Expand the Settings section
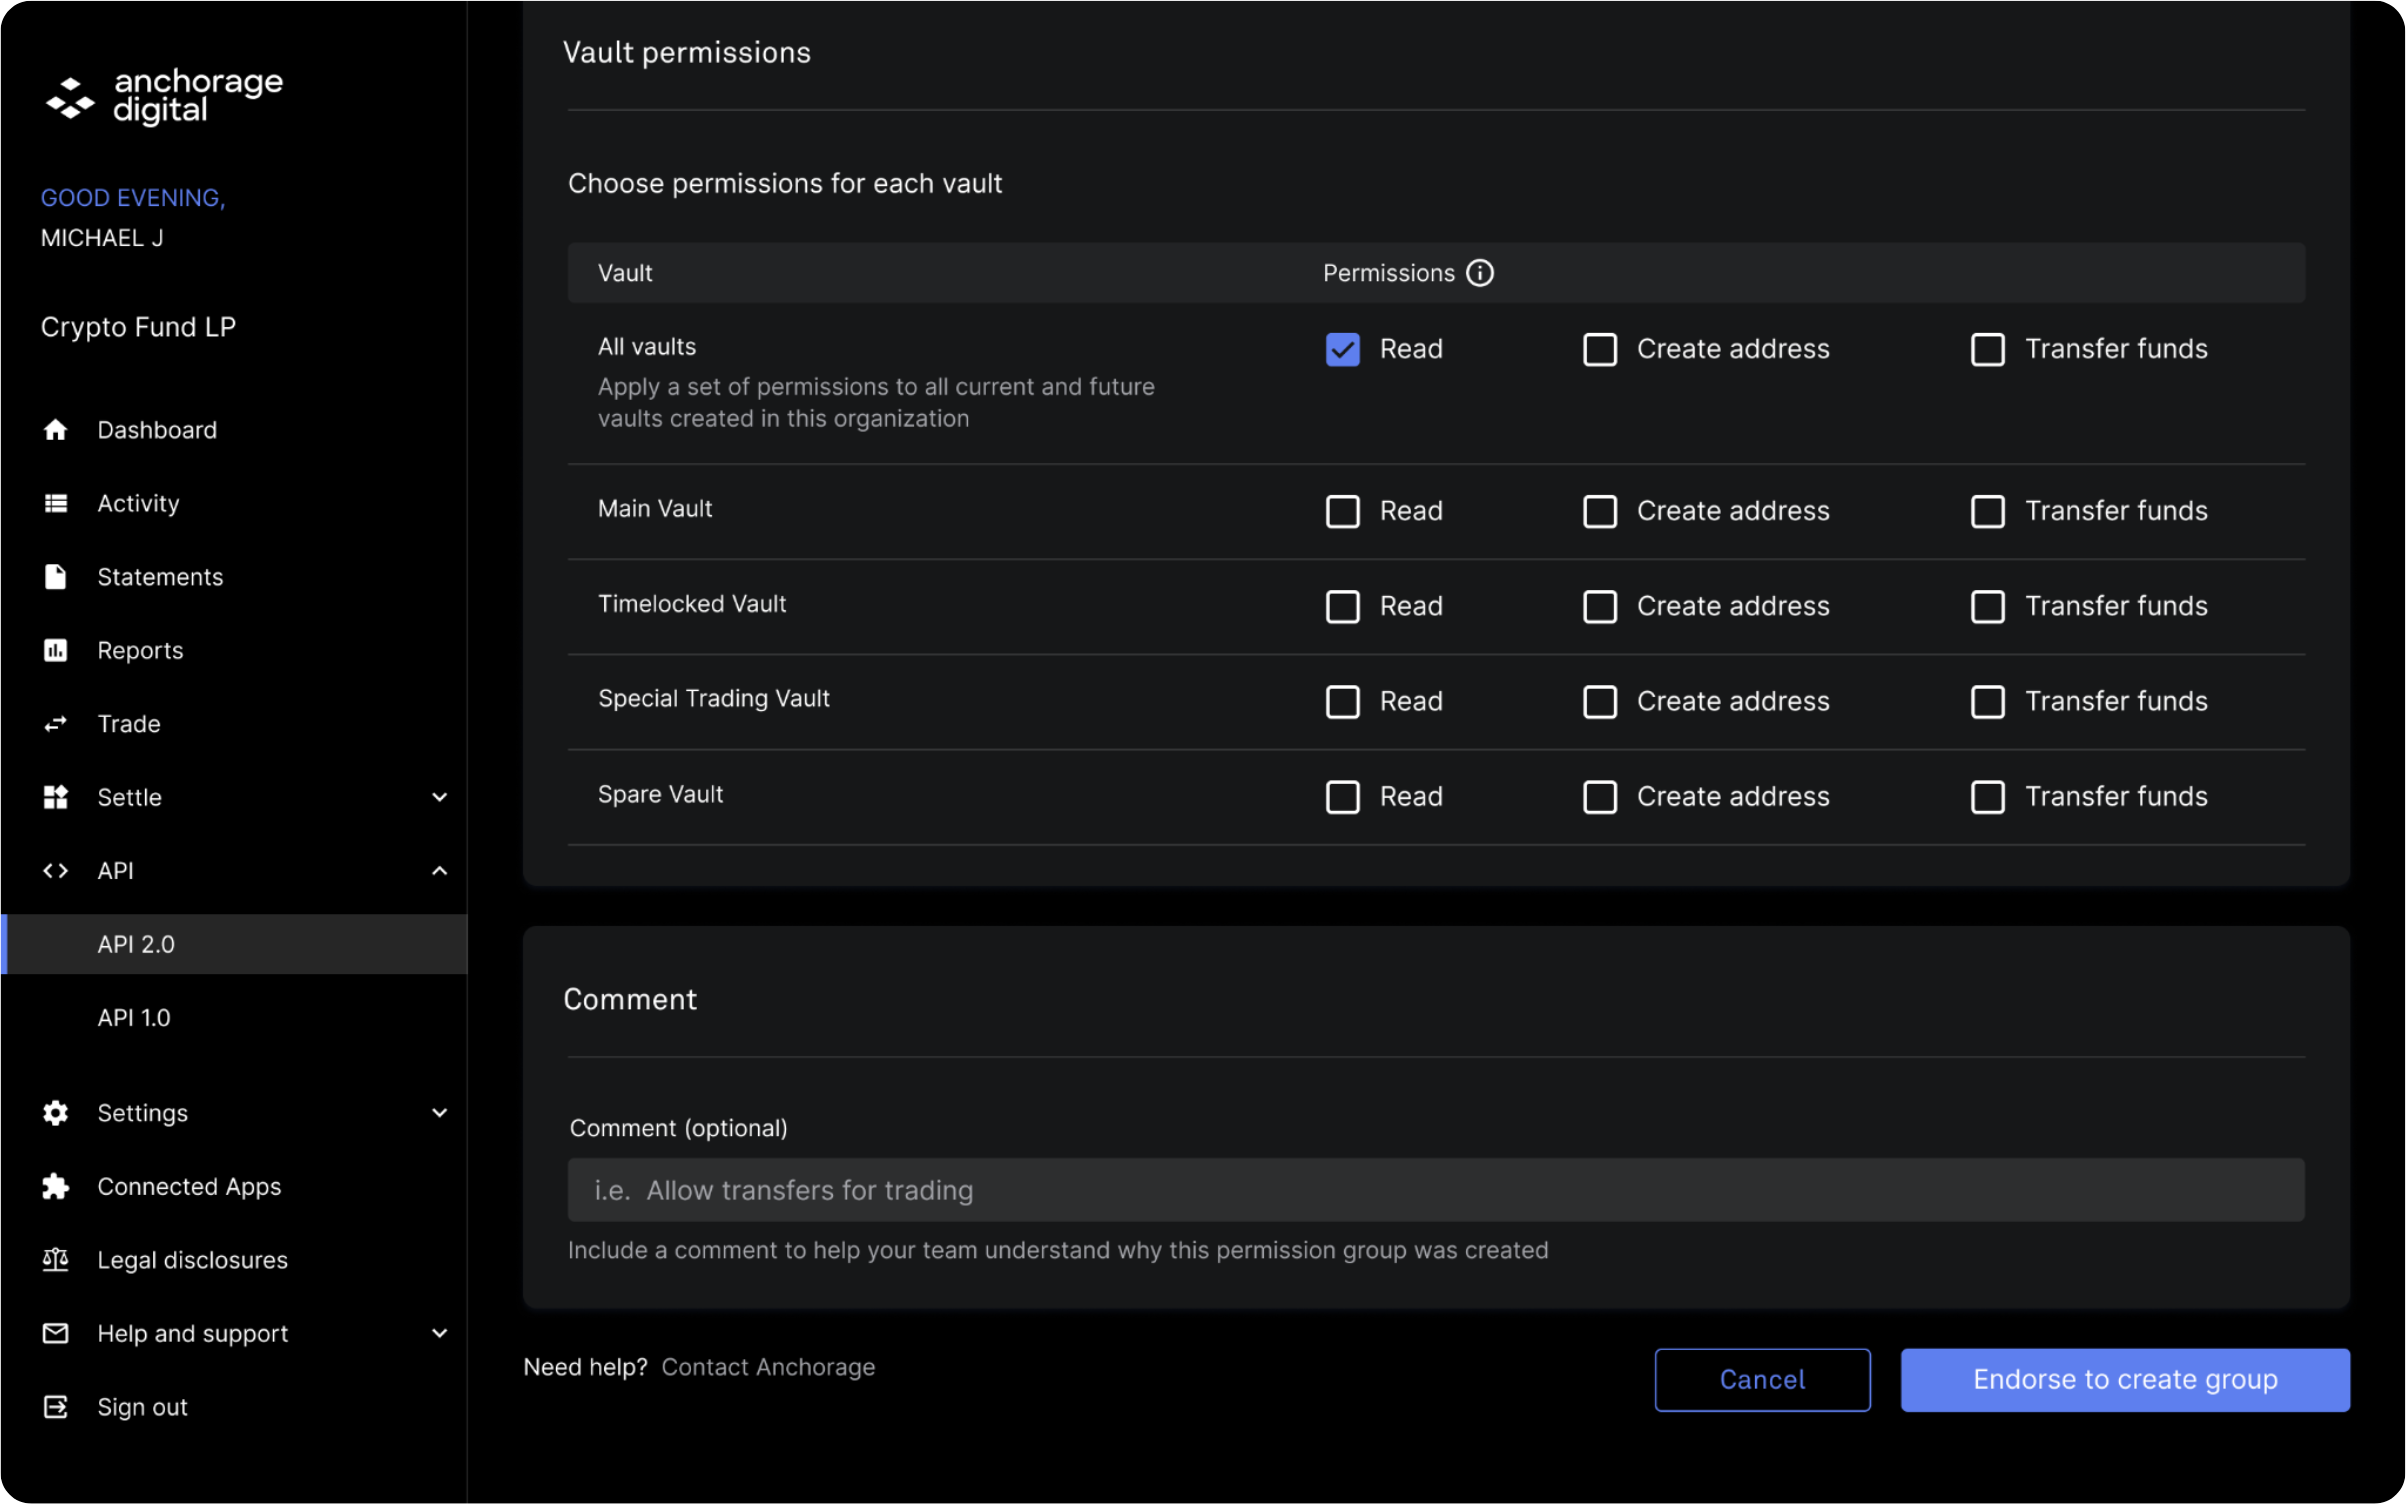 [440, 1113]
